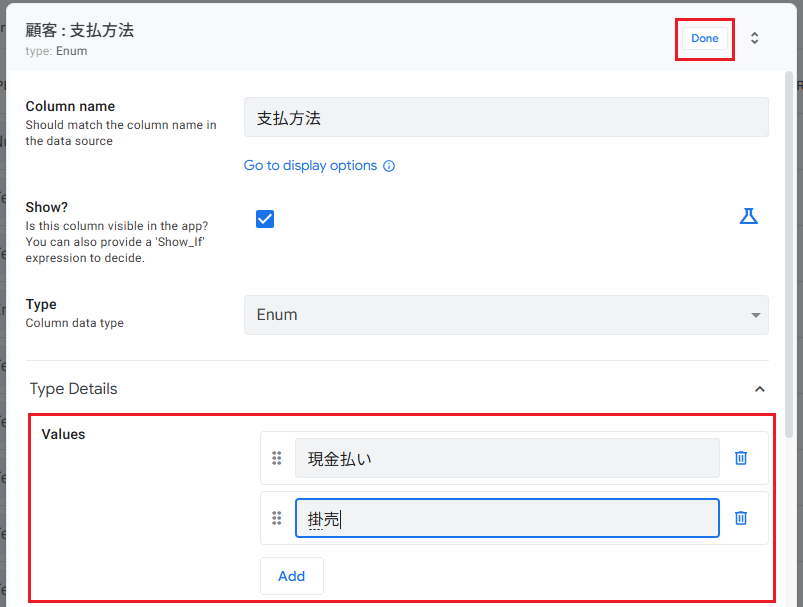Click the drag handle of 掛売
Screen dimensions: 803x607
(x=277, y=518)
